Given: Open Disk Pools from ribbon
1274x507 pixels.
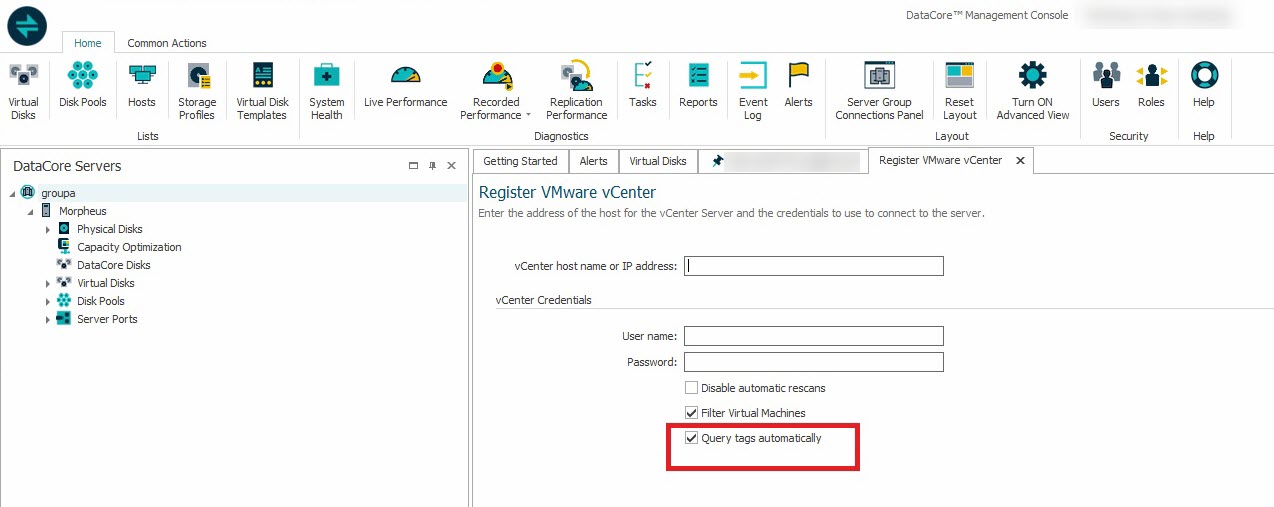Looking at the screenshot, I should pos(83,84).
